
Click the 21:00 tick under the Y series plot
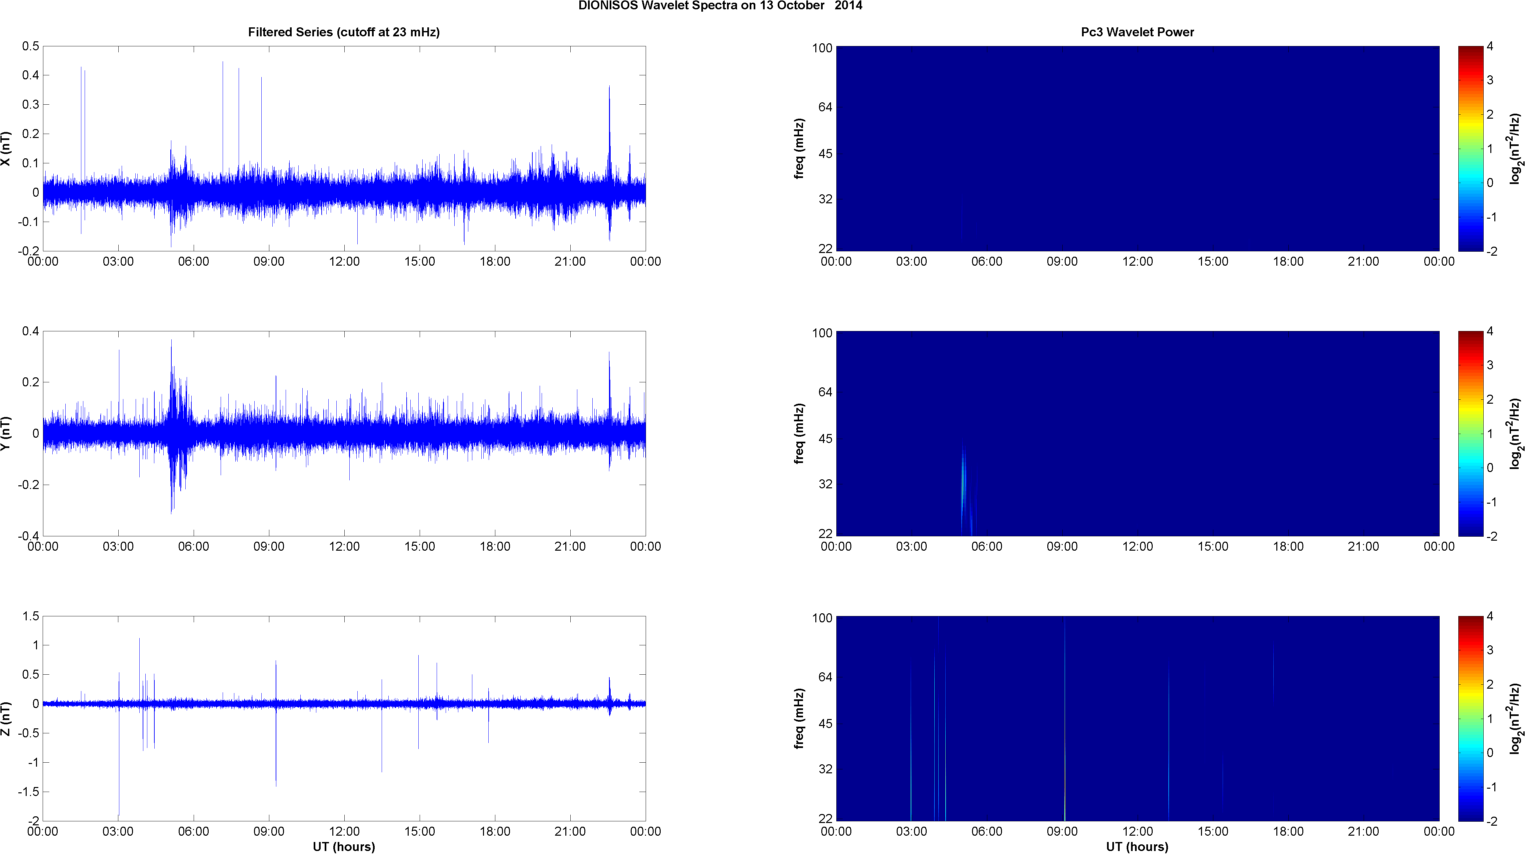click(x=570, y=547)
